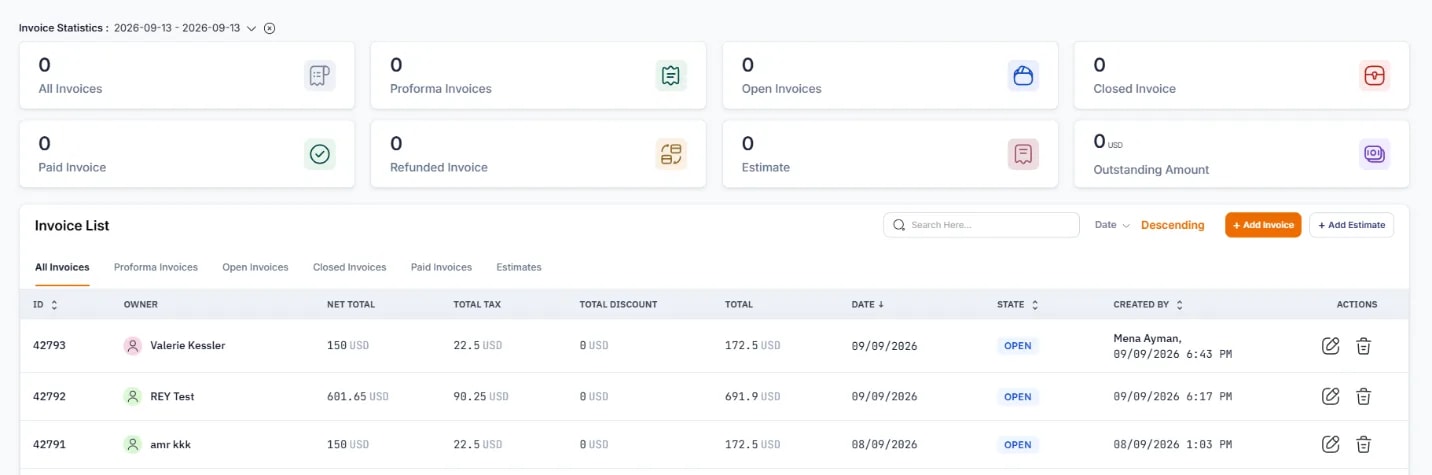Viewport: 1432px width, 475px height.
Task: Click the Owner column header
Action: click(141, 304)
